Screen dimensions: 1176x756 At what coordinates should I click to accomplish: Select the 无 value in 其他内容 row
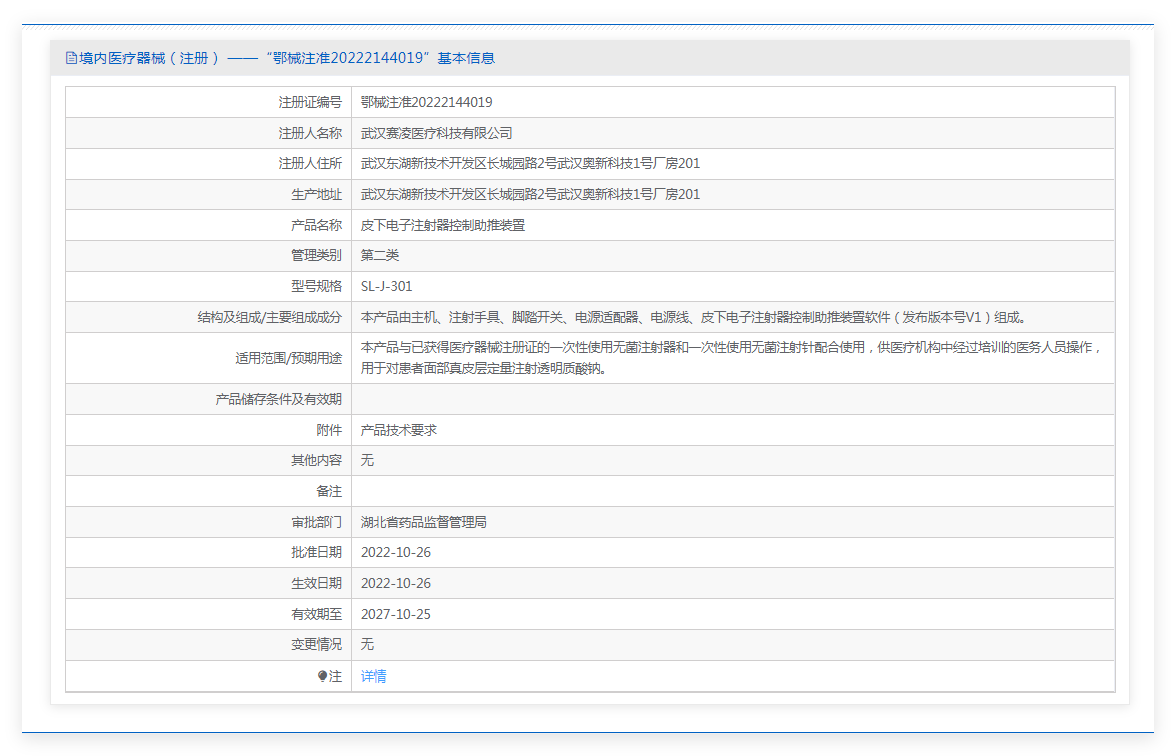pos(367,460)
